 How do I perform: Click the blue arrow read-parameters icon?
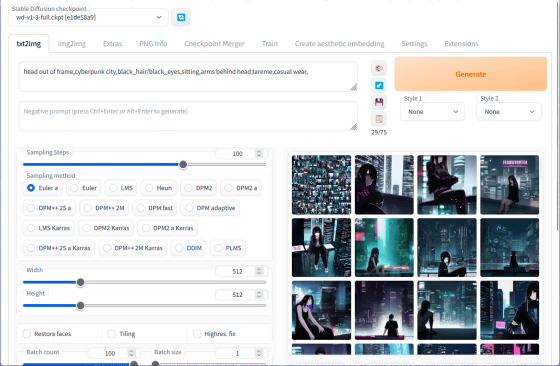379,85
